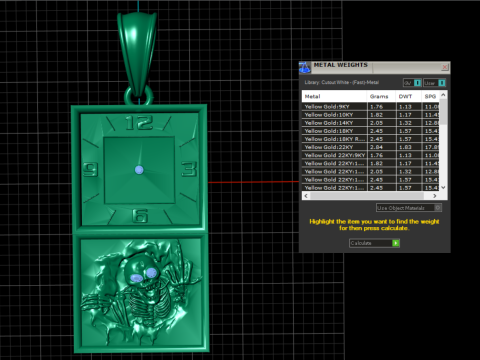Click the 1.83 DWT value

point(405,147)
